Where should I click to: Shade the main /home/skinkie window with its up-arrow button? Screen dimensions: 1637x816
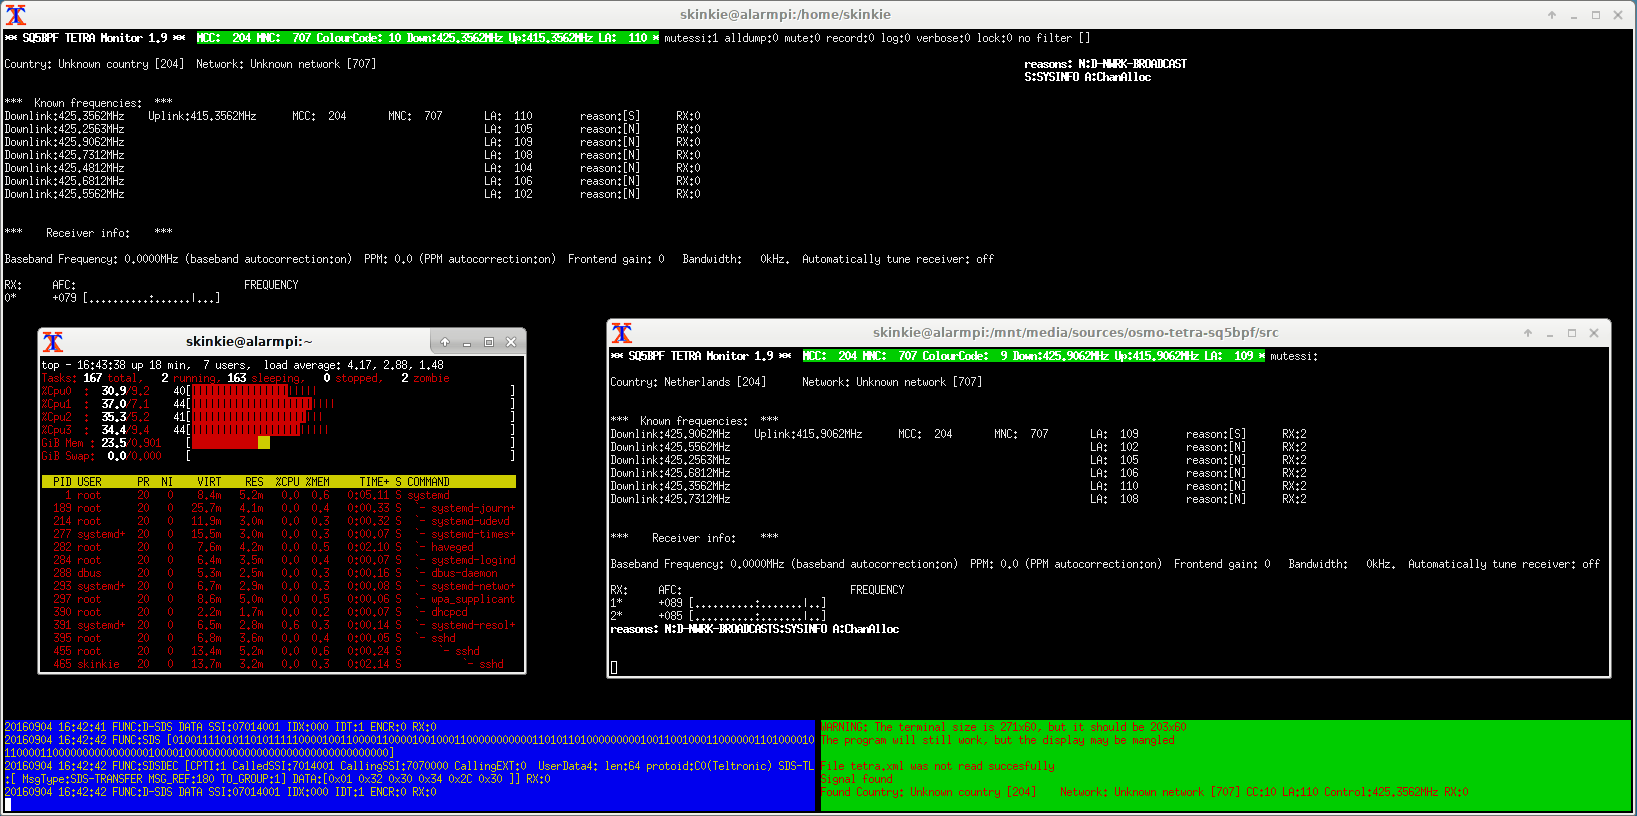click(1552, 15)
